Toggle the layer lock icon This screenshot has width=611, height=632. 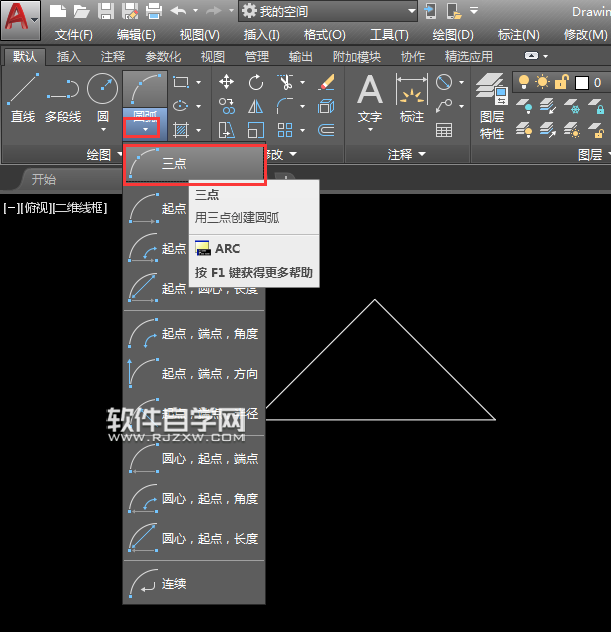click(563, 81)
